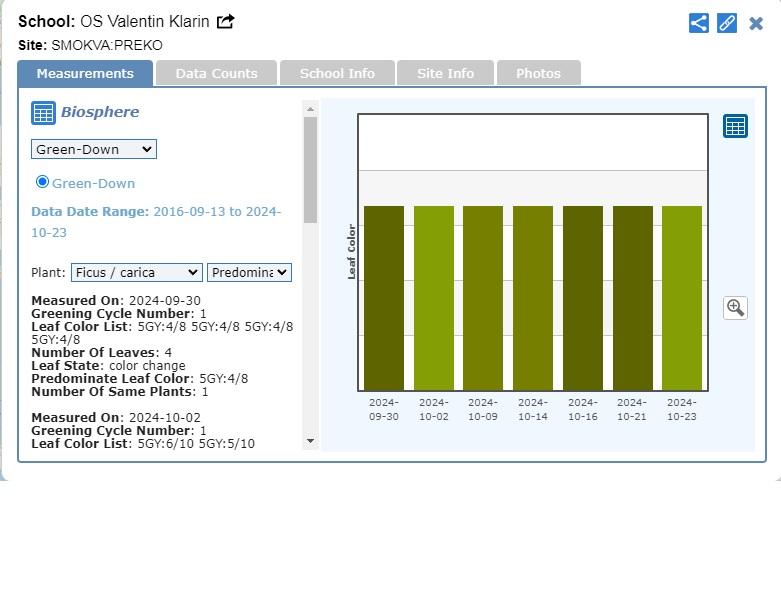View the Photos tab

pyautogui.click(x=538, y=73)
